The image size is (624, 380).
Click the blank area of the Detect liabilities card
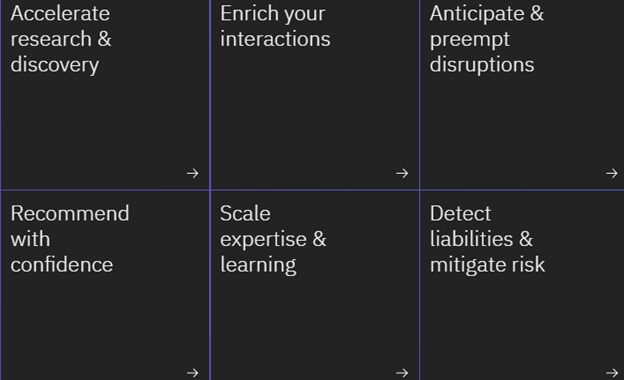pos(522,322)
